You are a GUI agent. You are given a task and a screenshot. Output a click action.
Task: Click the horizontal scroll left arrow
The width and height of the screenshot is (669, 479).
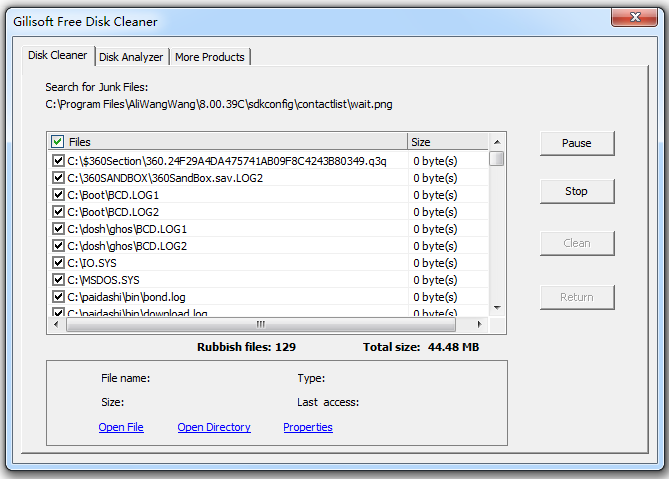tap(56, 325)
